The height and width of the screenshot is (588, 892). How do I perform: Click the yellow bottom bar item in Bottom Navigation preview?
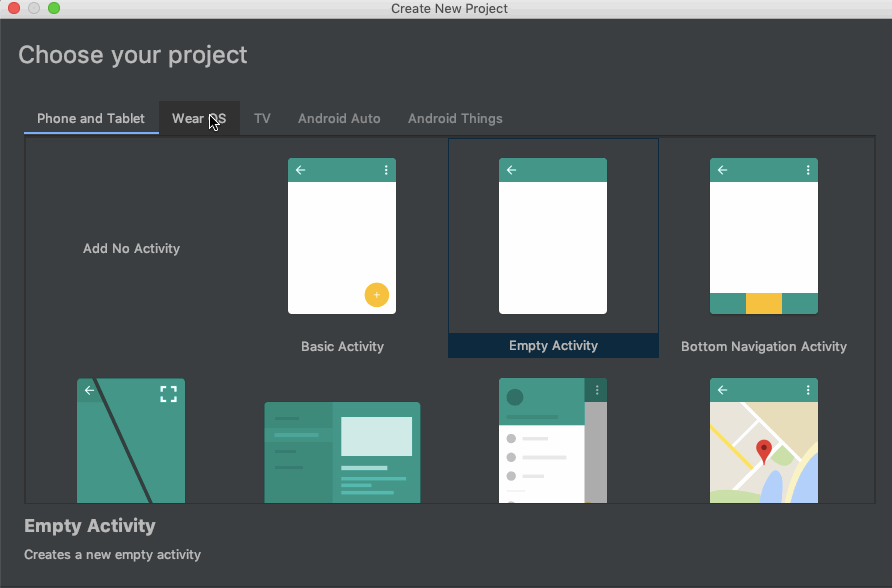[764, 304]
